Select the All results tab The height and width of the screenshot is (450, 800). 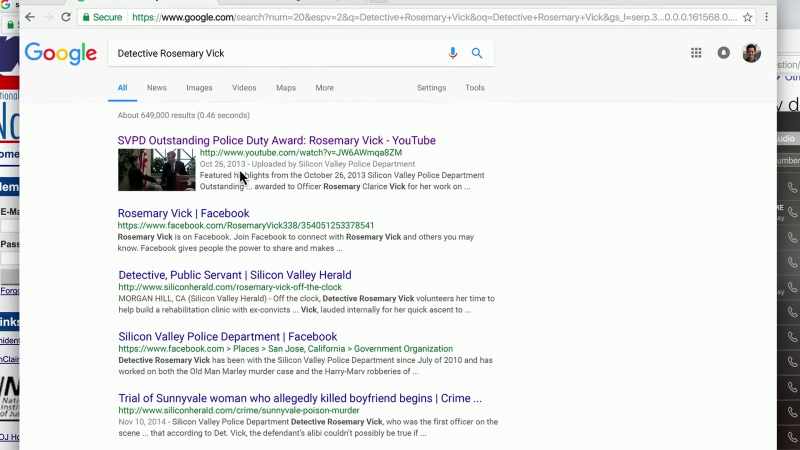coord(122,88)
